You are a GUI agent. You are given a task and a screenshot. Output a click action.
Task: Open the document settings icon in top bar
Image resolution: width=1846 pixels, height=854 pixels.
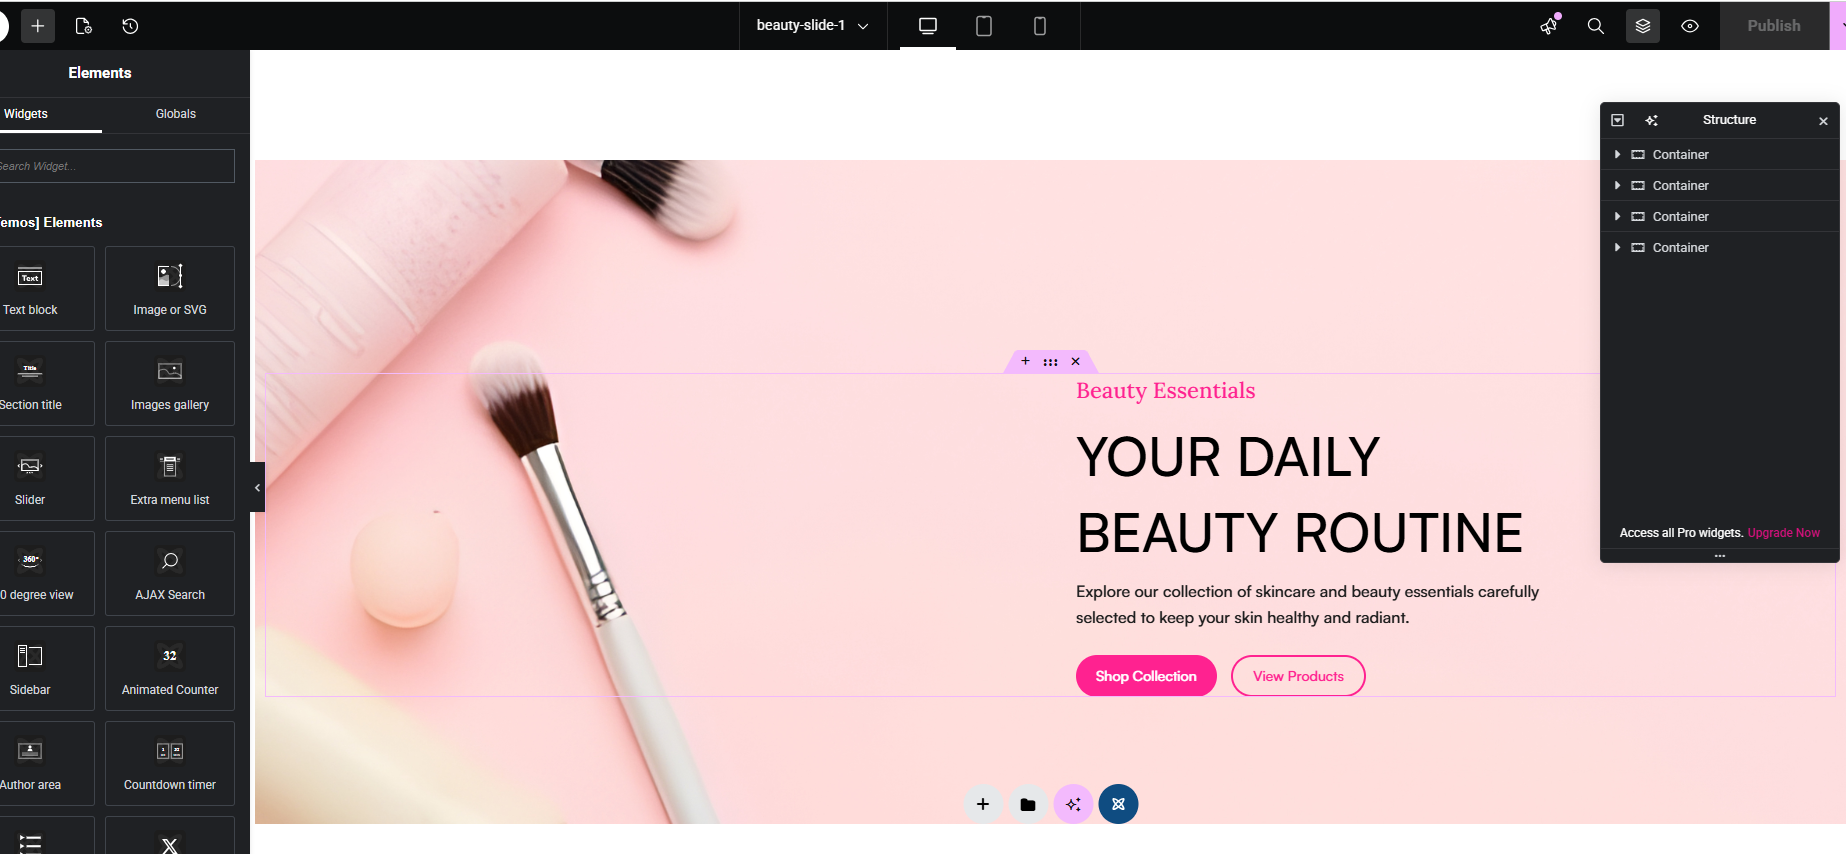(84, 26)
